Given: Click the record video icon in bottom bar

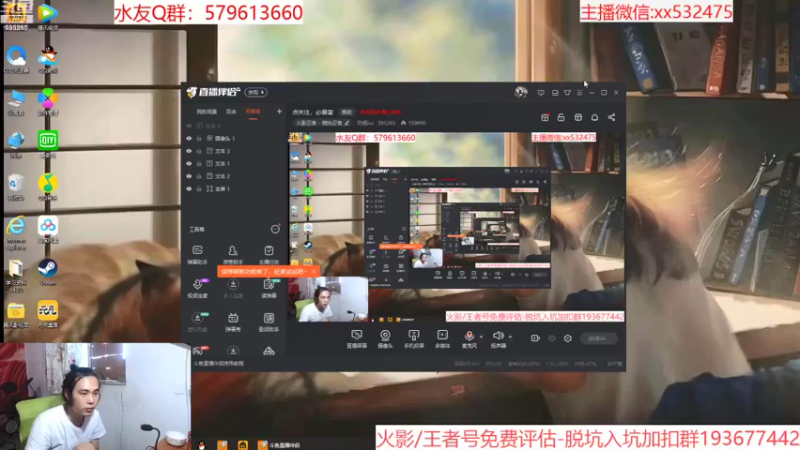Looking at the screenshot, I should pyautogui.click(x=535, y=338).
